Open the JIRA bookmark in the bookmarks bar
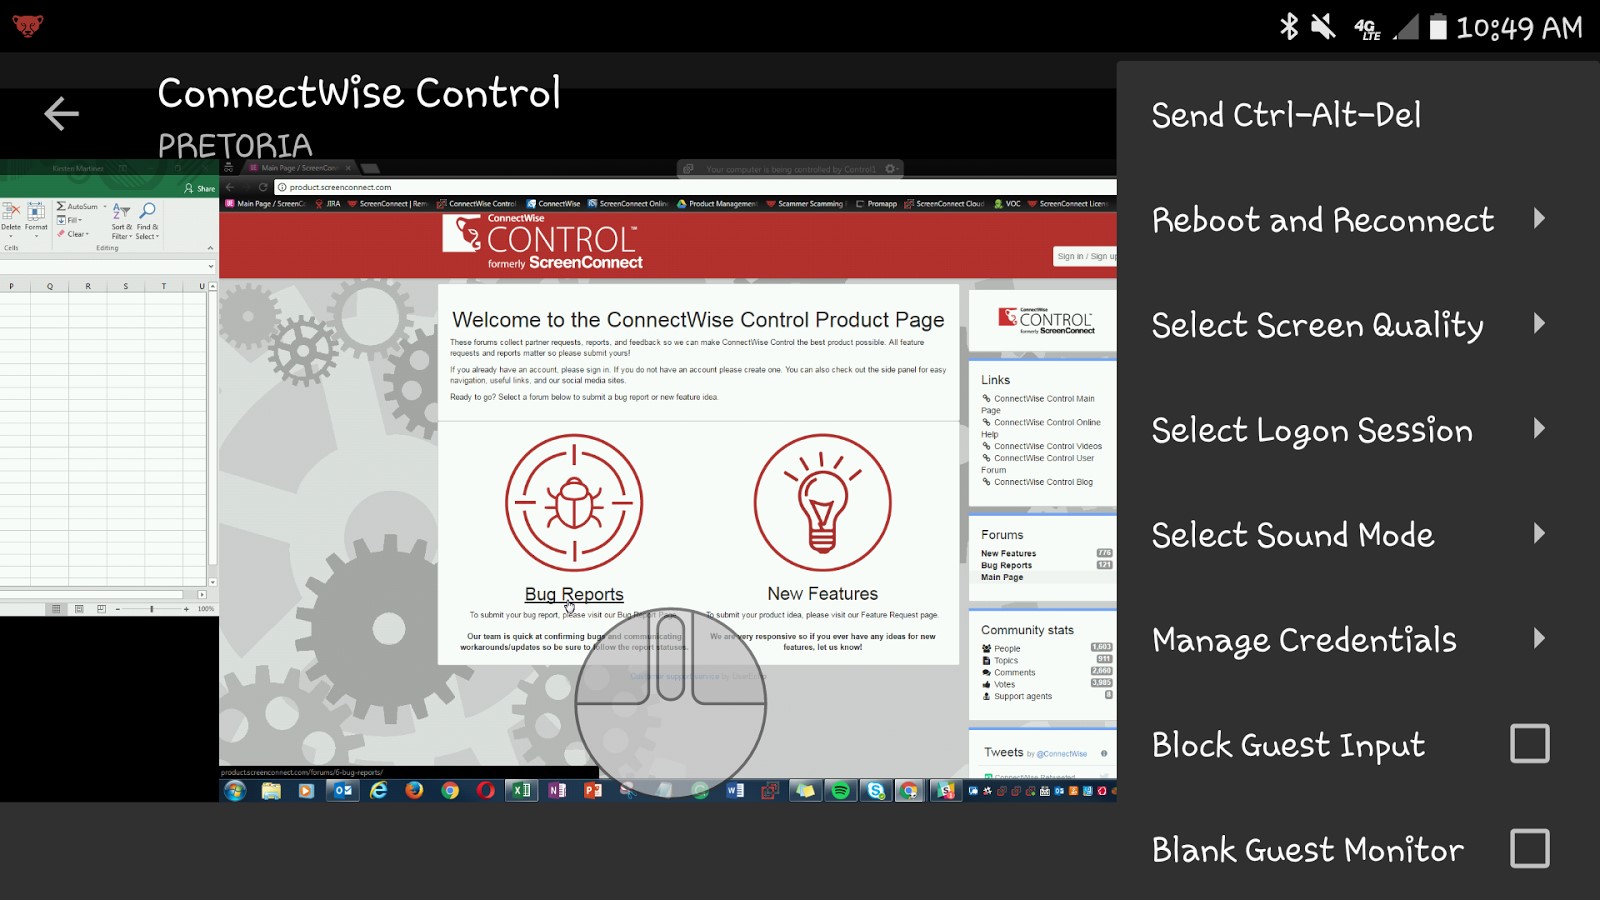 333,203
